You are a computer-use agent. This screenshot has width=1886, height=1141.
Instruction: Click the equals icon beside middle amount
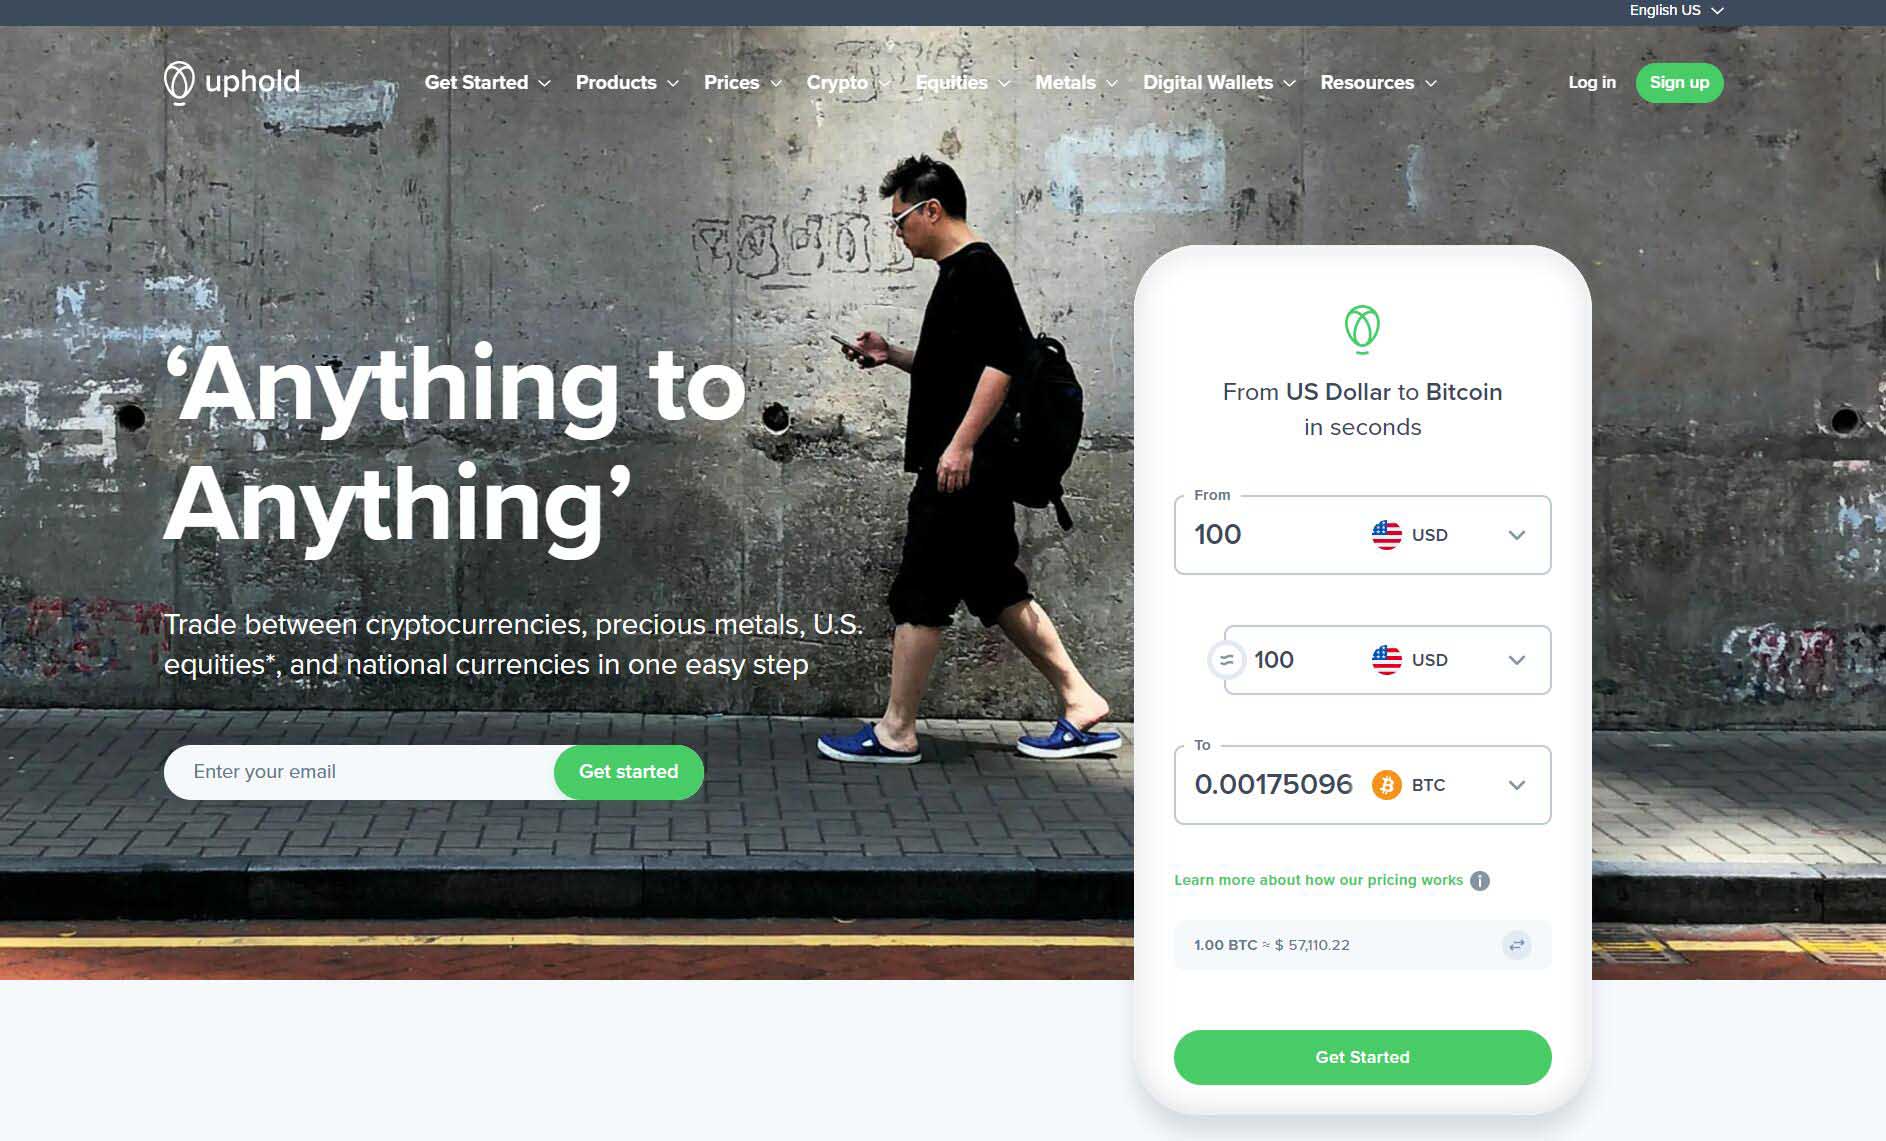1227,660
